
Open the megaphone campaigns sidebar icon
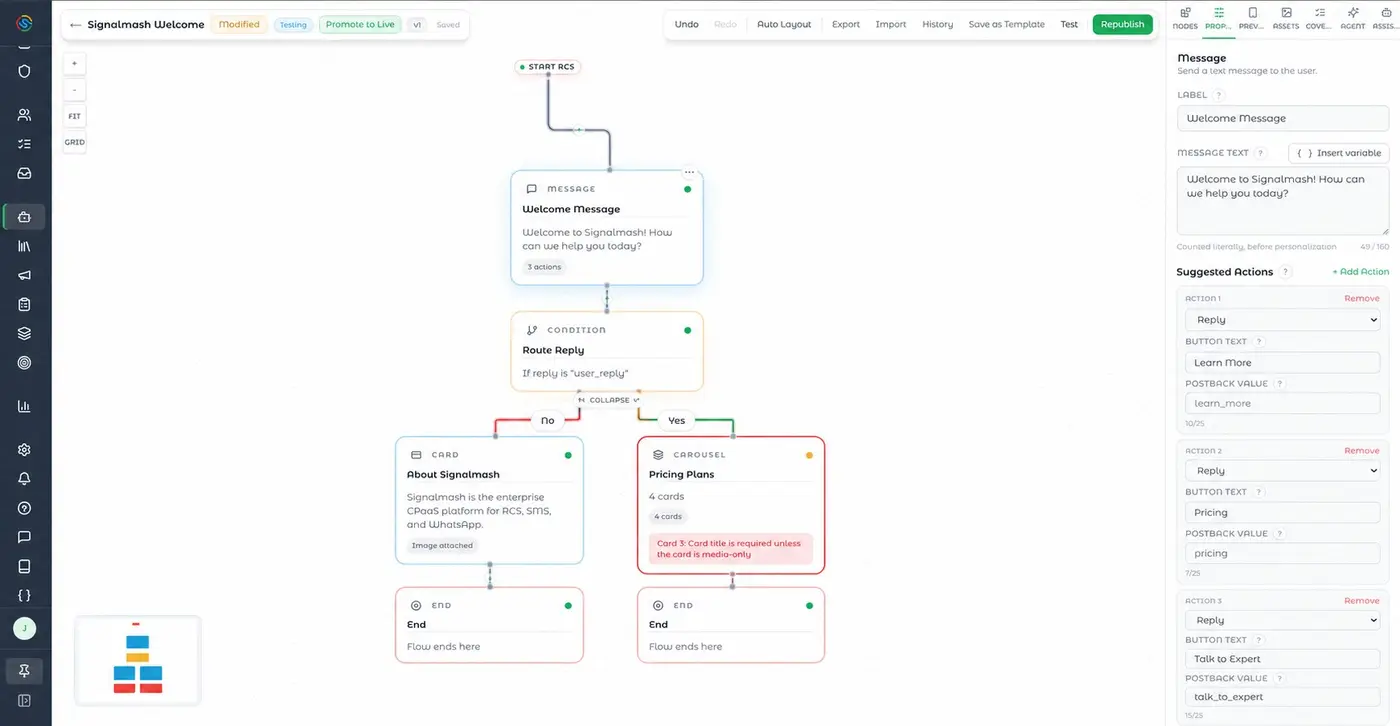(x=25, y=275)
